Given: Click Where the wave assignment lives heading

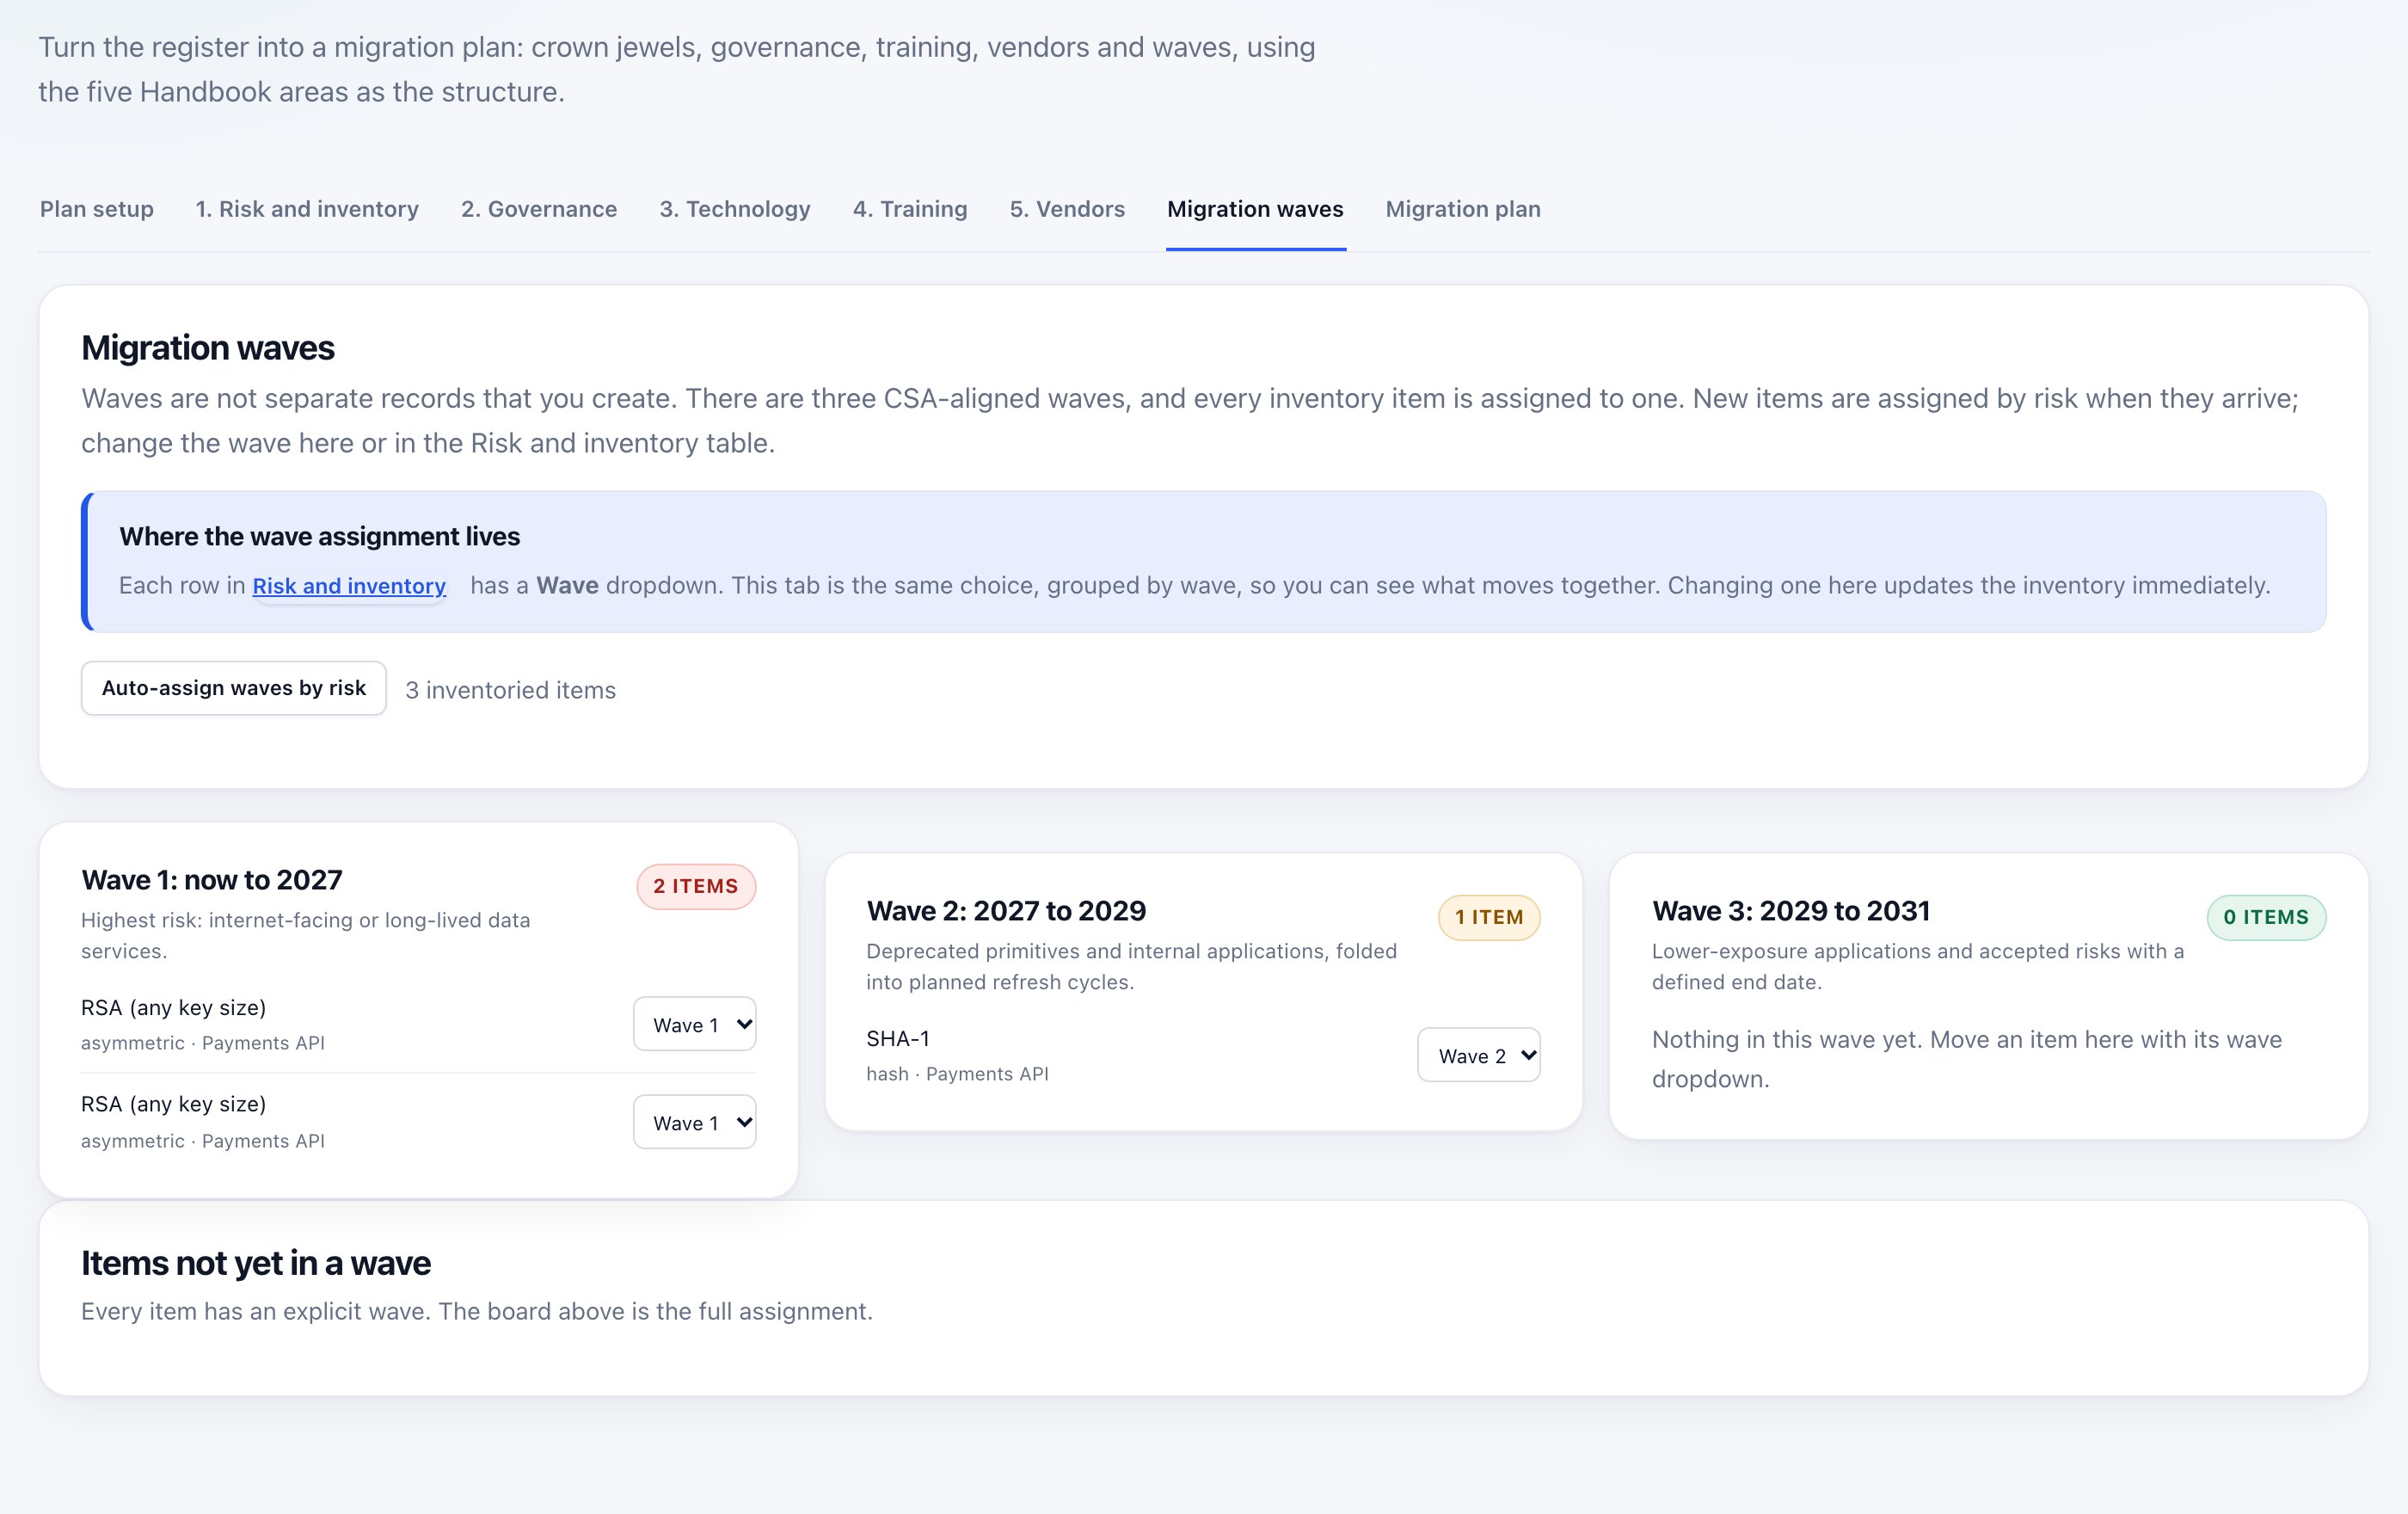Looking at the screenshot, I should pyautogui.click(x=320, y=536).
